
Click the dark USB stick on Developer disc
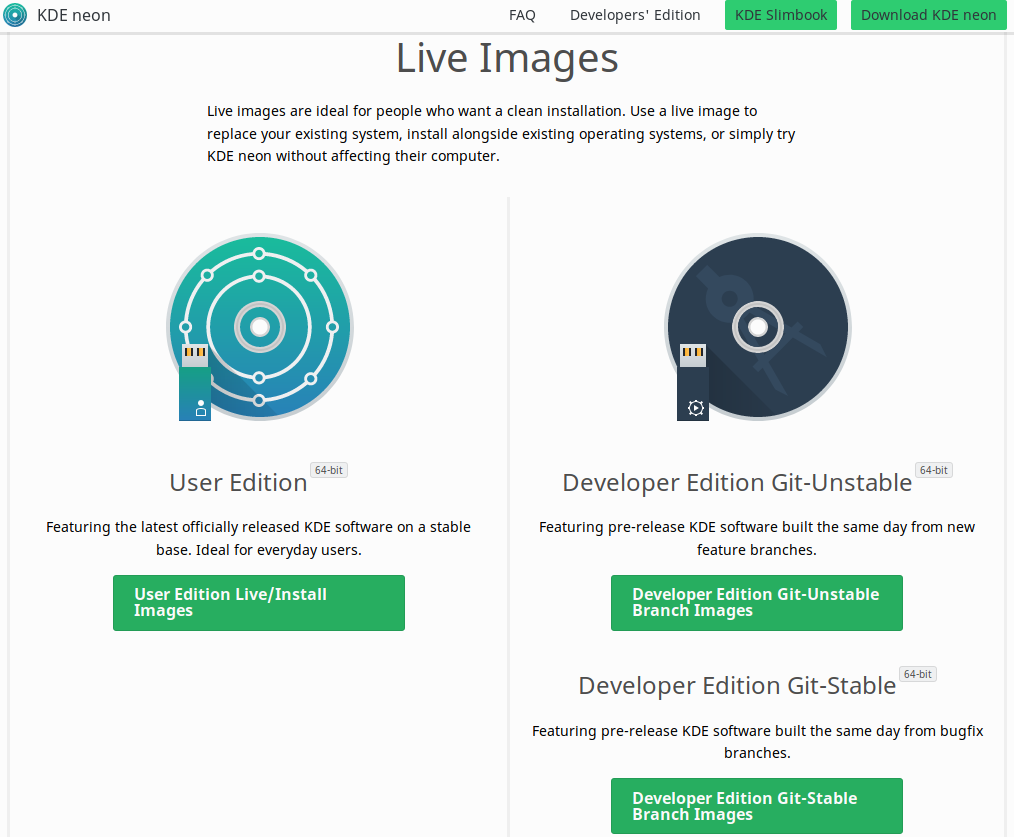click(693, 382)
